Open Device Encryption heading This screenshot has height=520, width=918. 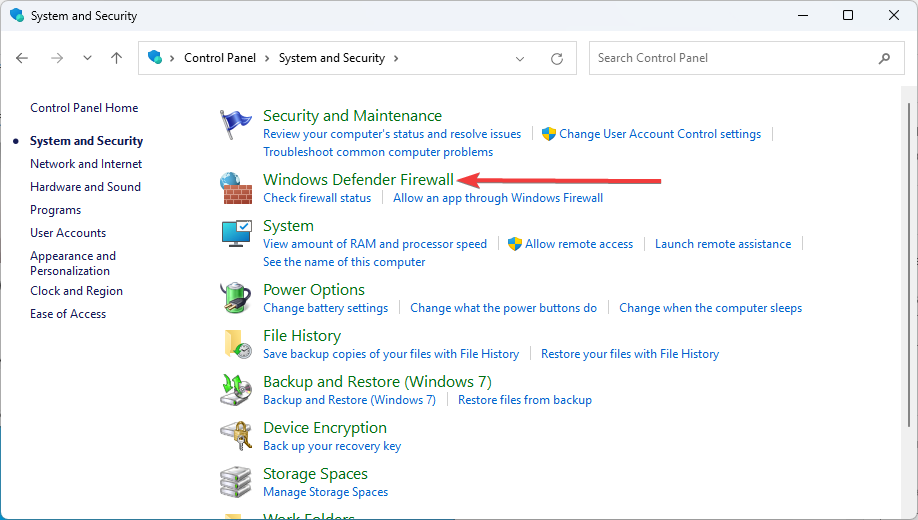325,427
